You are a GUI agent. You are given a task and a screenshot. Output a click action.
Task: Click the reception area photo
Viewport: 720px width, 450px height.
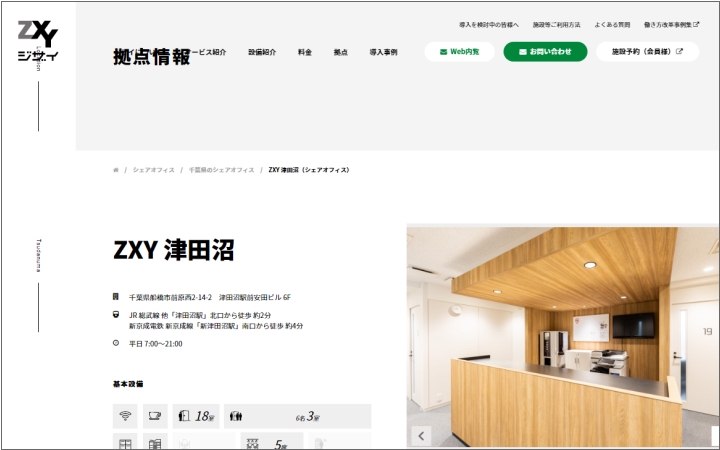pos(562,337)
